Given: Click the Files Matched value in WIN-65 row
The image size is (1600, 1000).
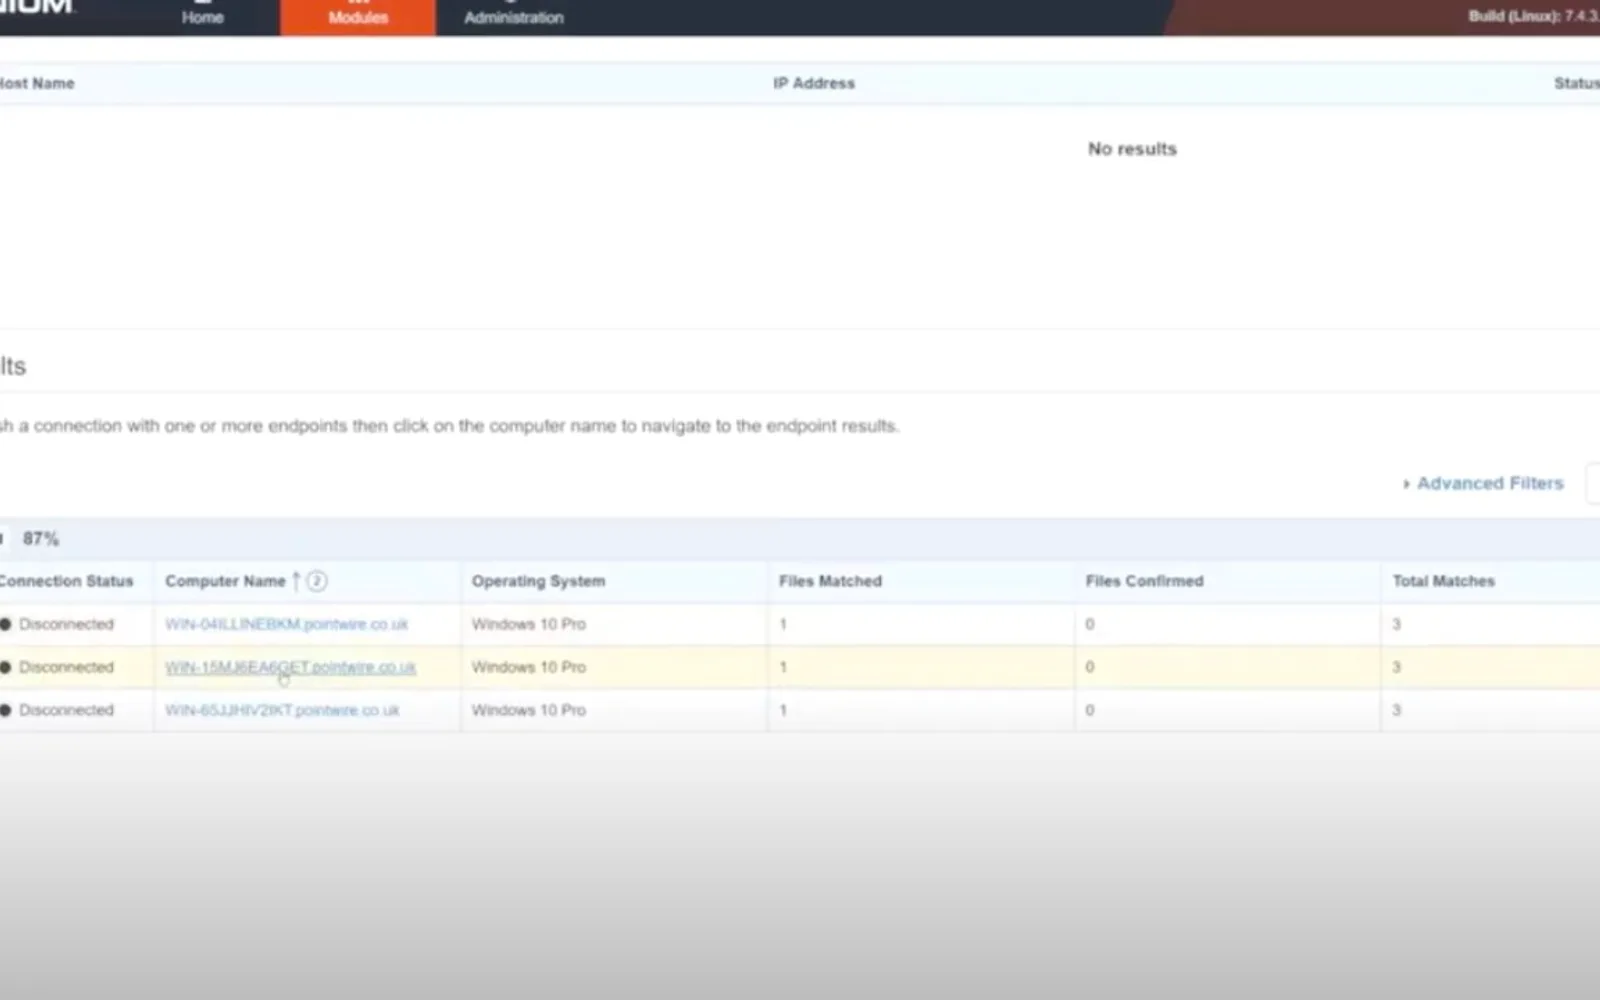Looking at the screenshot, I should point(783,710).
